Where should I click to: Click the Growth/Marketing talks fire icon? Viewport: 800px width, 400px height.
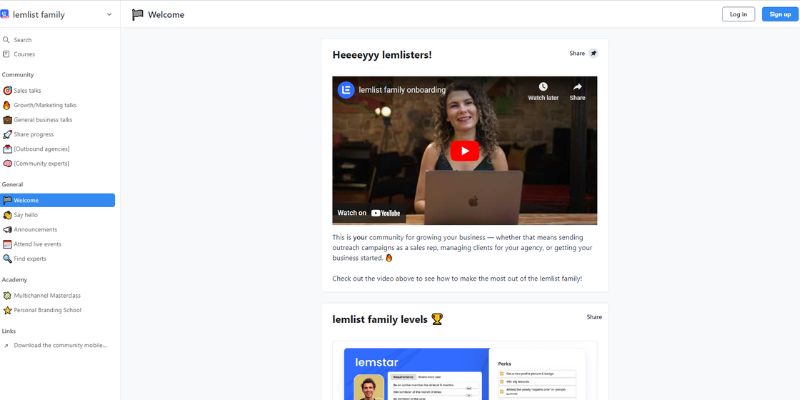tap(7, 105)
